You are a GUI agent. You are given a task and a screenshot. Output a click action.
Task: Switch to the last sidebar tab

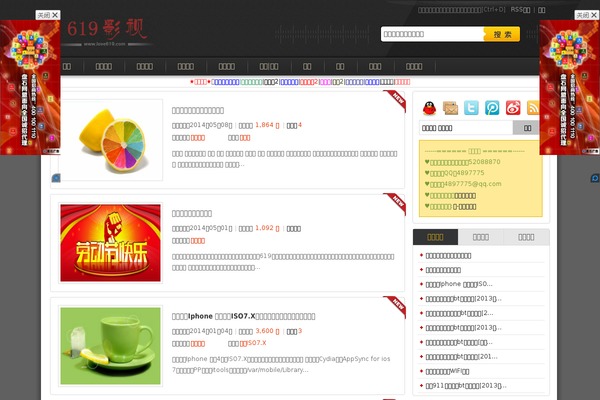526,237
